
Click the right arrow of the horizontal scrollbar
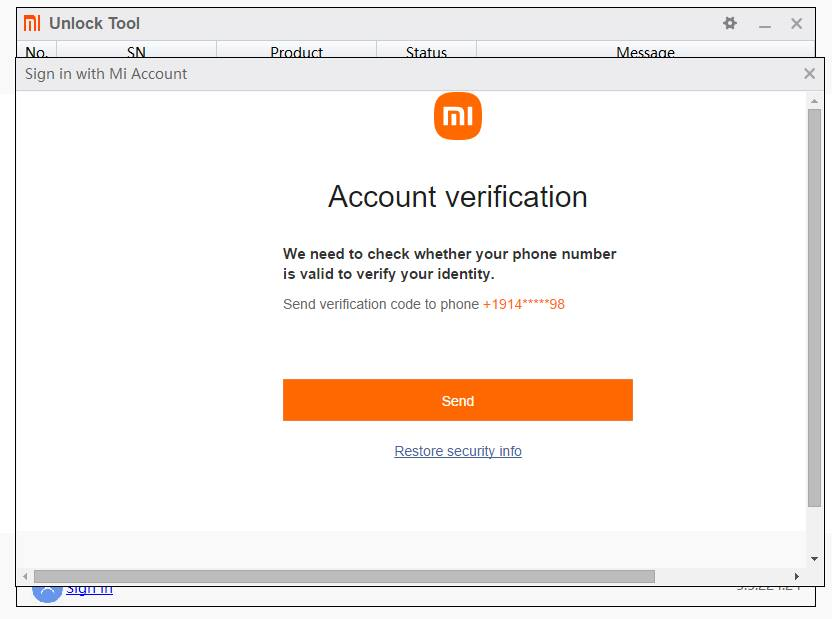tap(795, 575)
